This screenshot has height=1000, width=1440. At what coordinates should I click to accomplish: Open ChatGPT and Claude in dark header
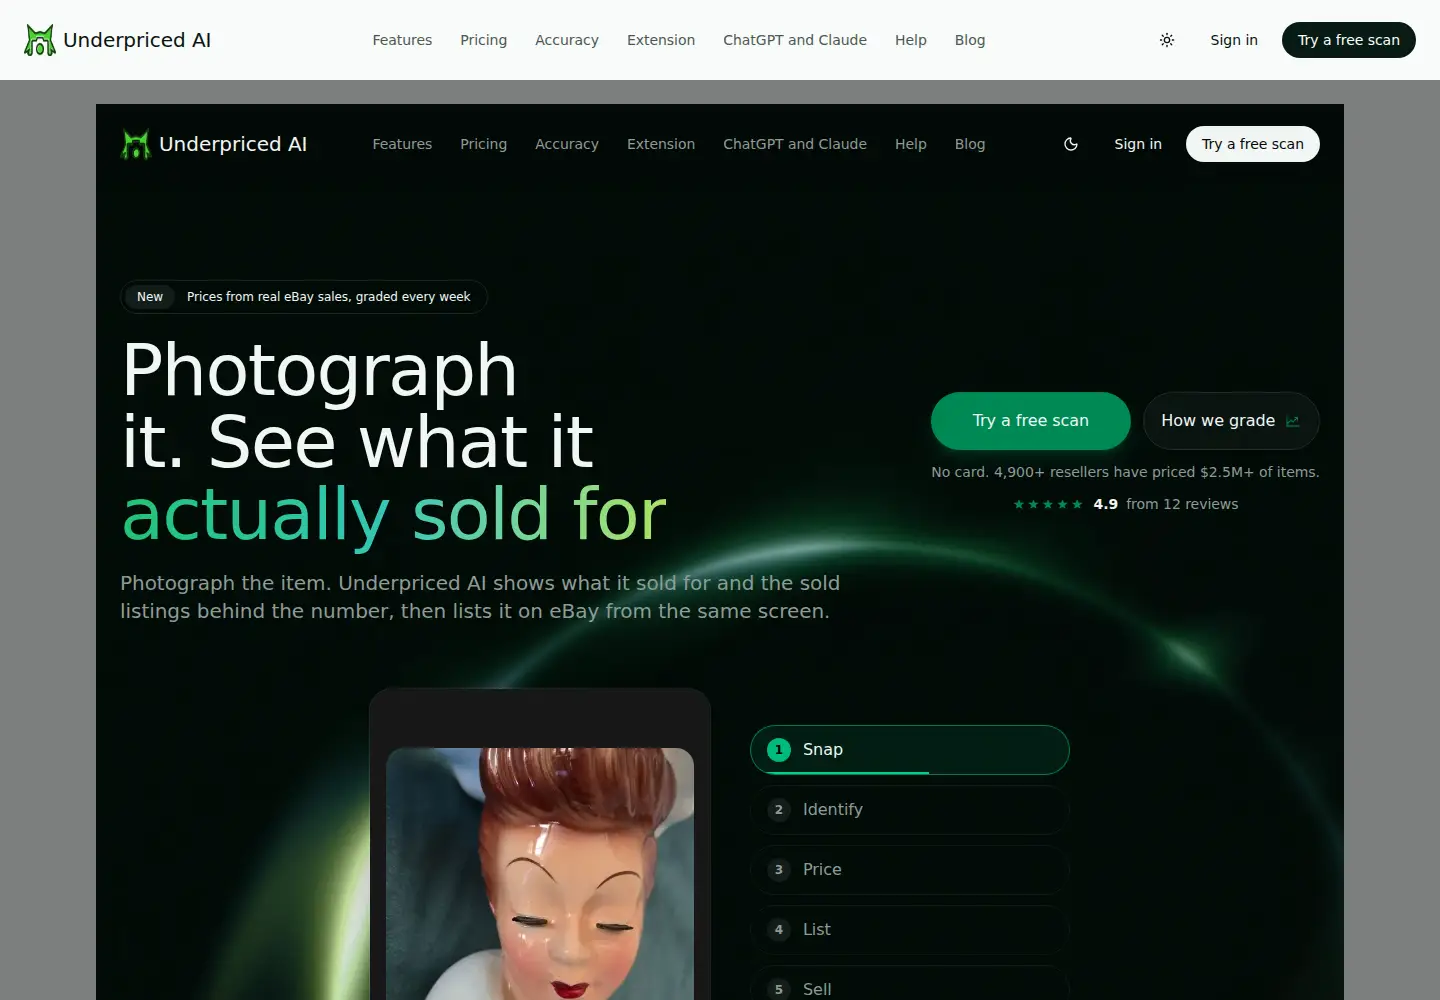point(795,144)
